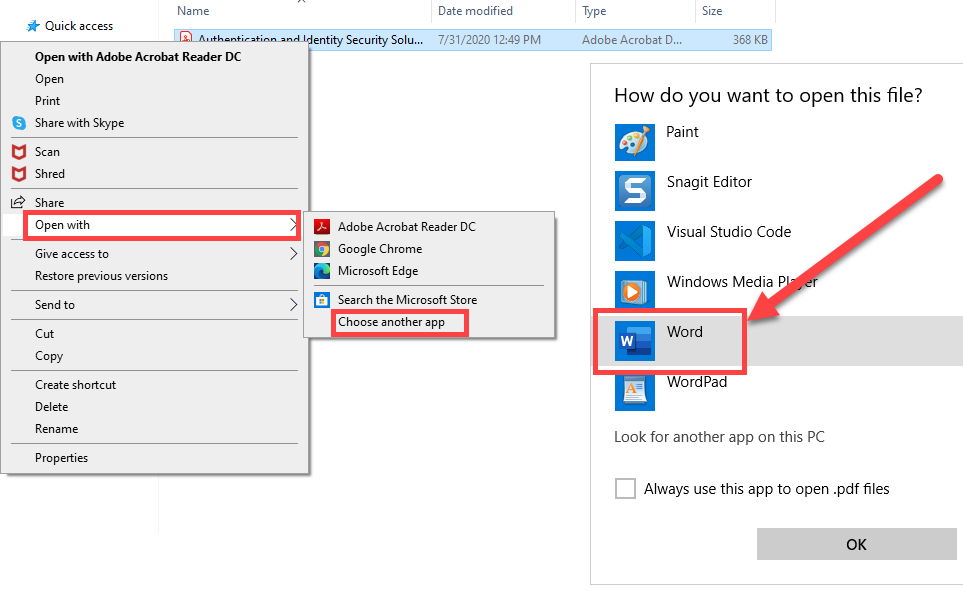
Task: Expand the Open with submenu arrow
Action: click(293, 225)
